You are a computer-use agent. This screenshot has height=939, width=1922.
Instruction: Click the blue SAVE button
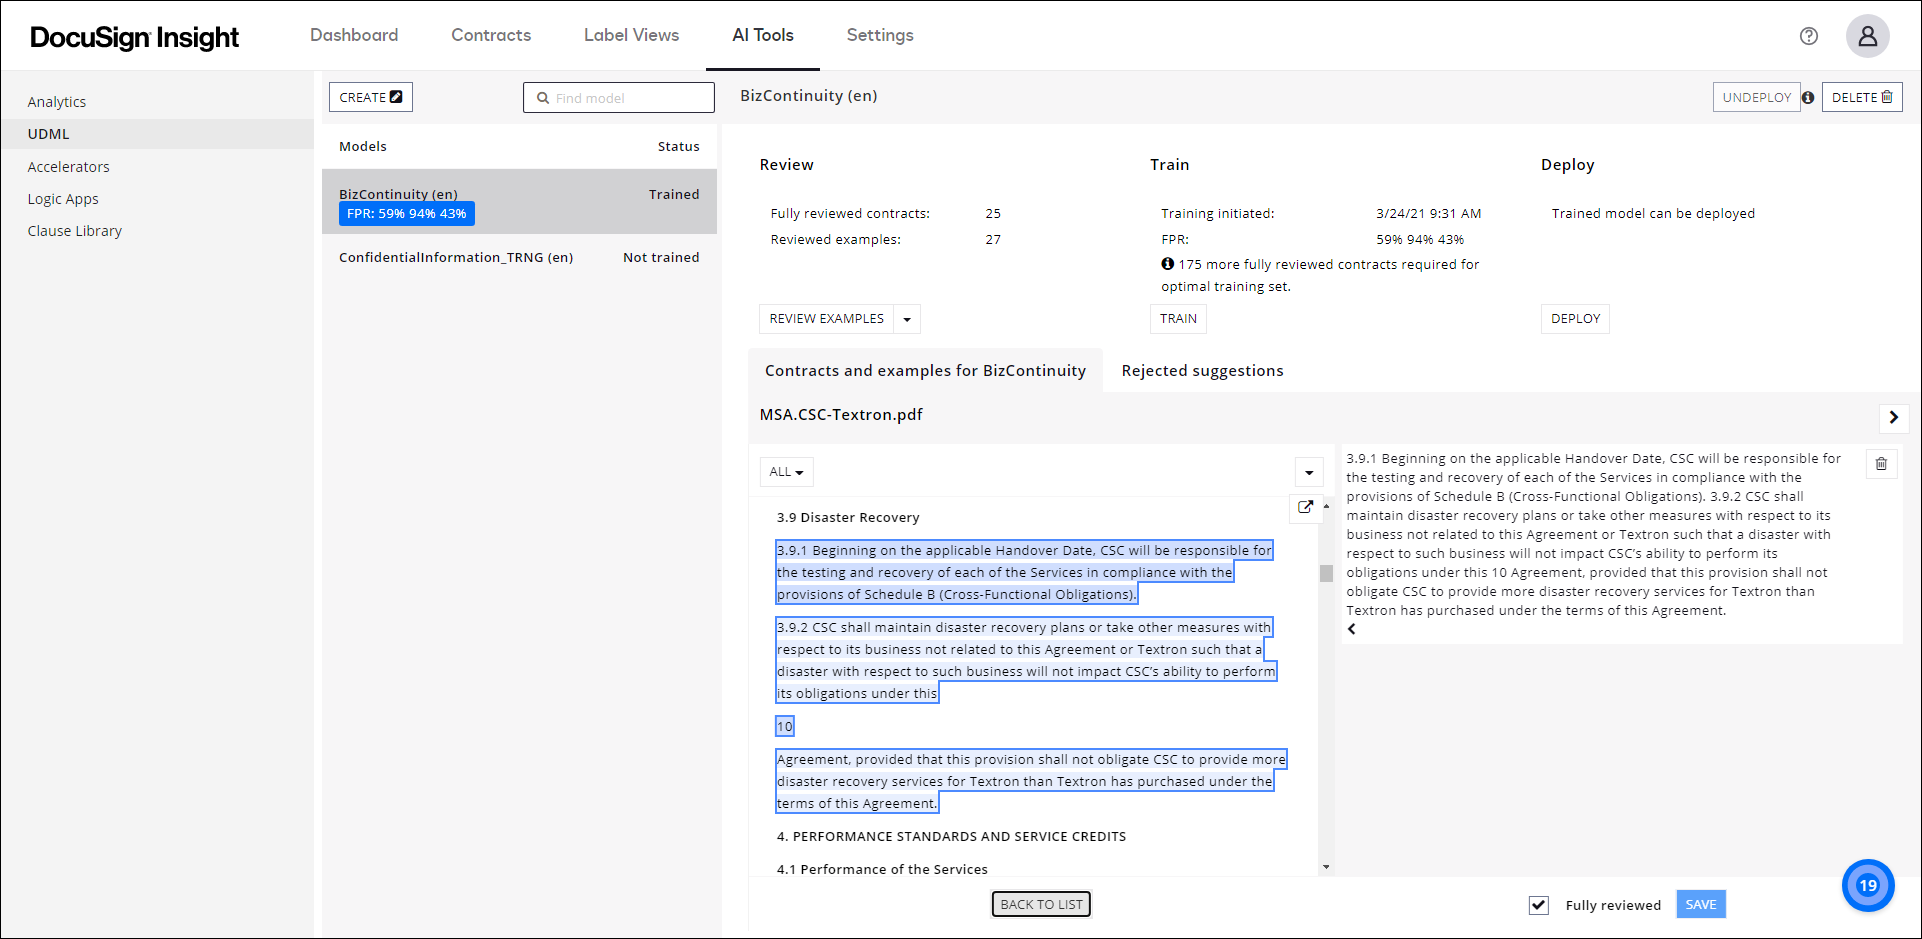tap(1700, 904)
